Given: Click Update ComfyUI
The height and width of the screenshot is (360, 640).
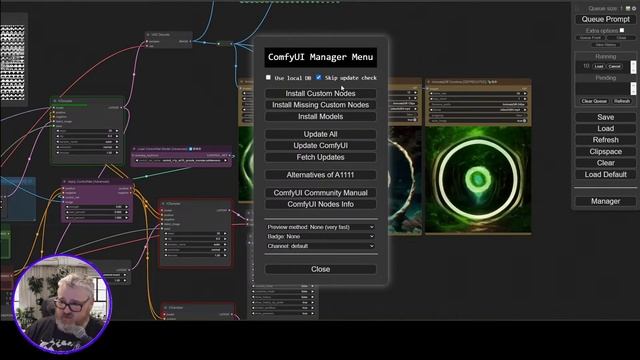Looking at the screenshot, I should pyautogui.click(x=320, y=146).
